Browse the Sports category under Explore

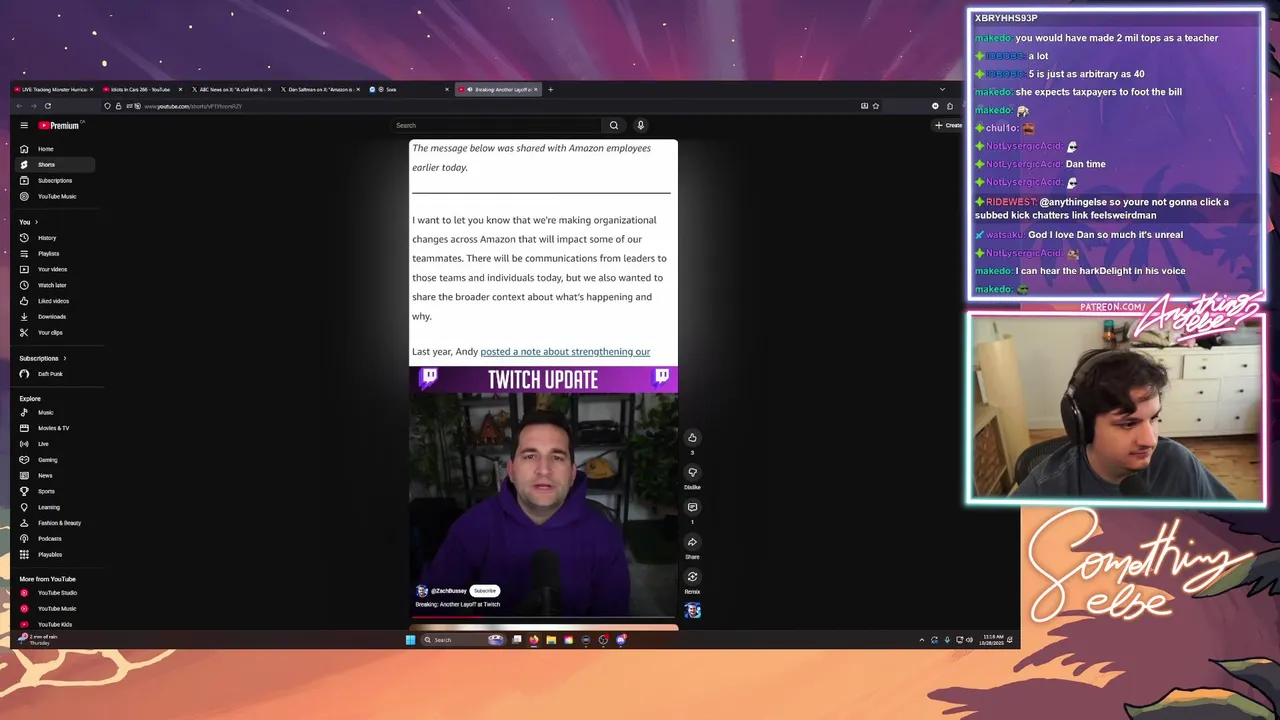pyautogui.click(x=55, y=491)
